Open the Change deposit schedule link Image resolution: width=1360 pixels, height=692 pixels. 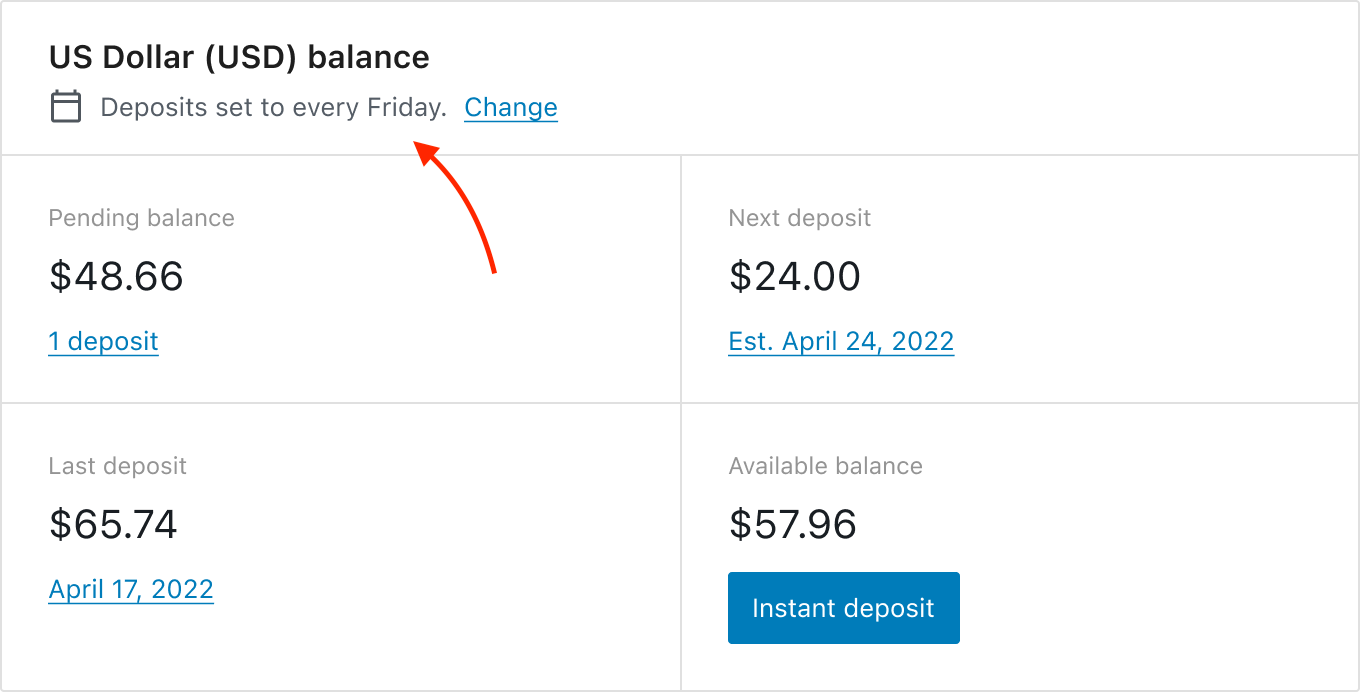(x=510, y=107)
